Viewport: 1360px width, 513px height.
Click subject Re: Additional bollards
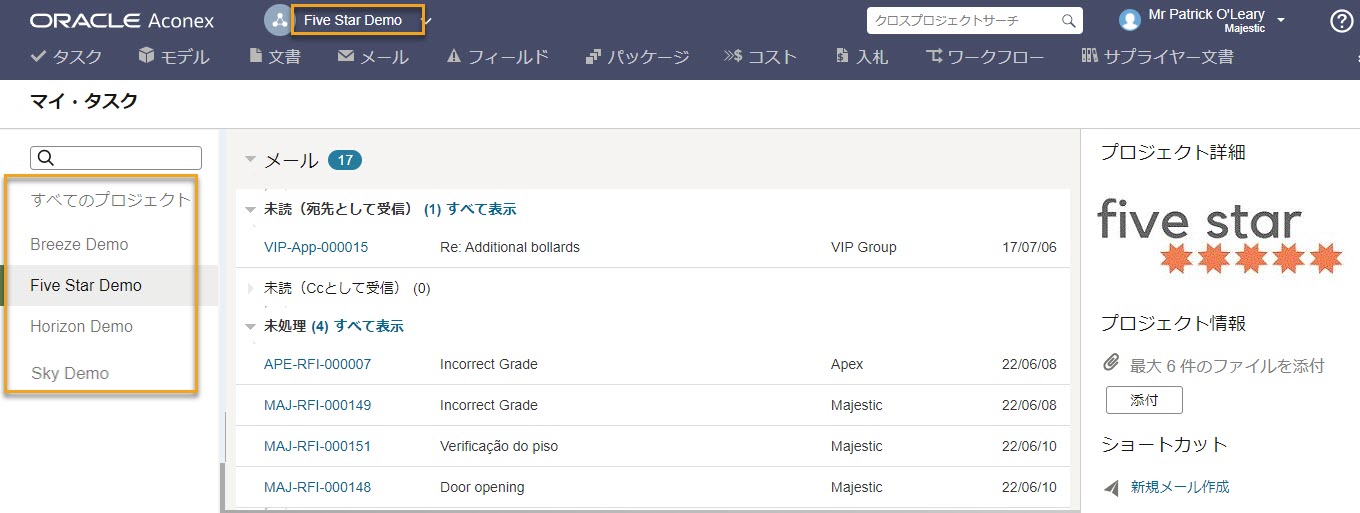[x=510, y=247]
